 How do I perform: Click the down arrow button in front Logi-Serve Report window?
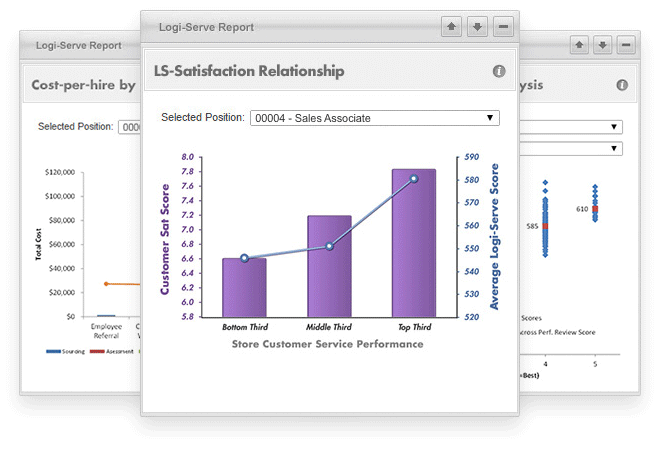click(x=477, y=27)
